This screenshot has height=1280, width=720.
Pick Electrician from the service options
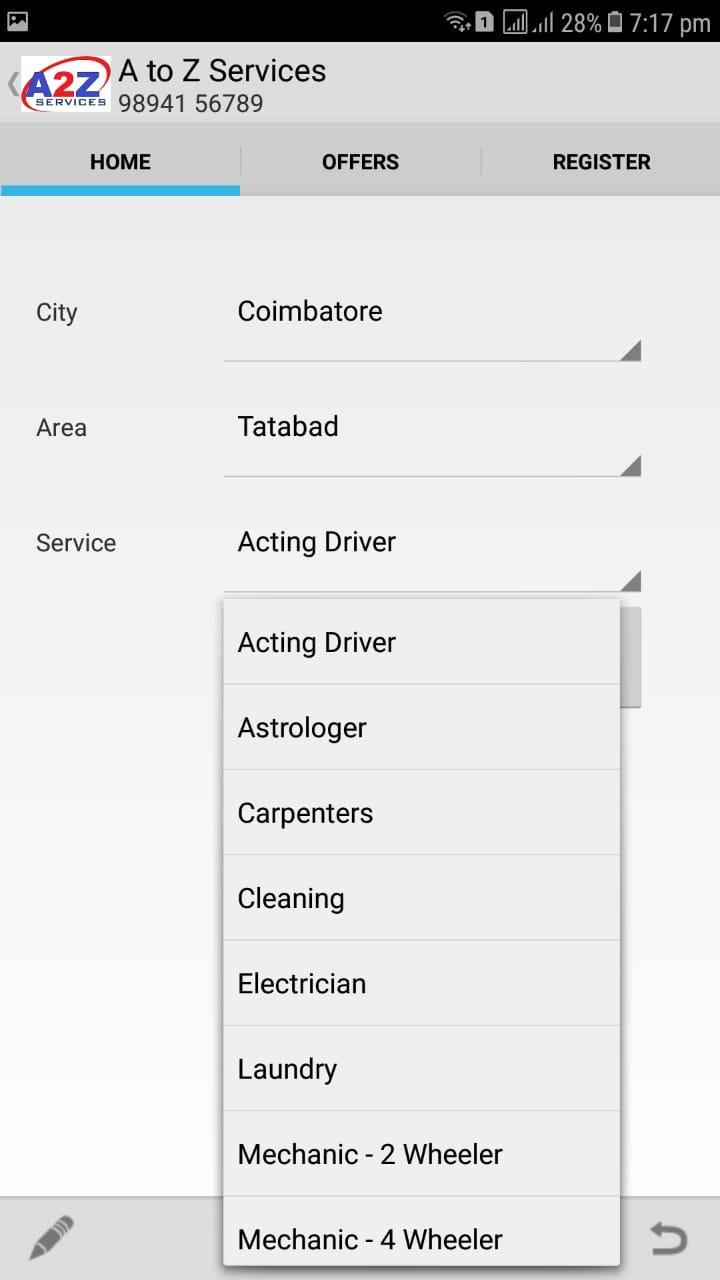coord(421,983)
